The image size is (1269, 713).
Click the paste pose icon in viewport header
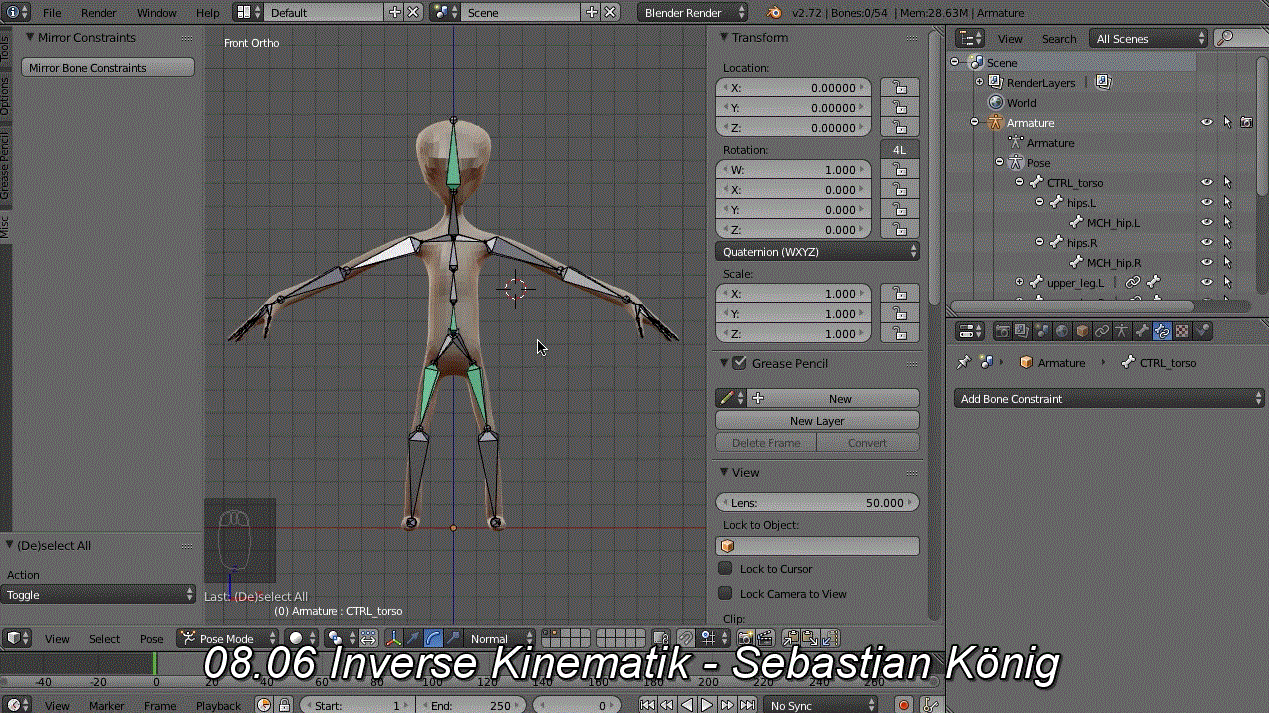pyautogui.click(x=810, y=638)
